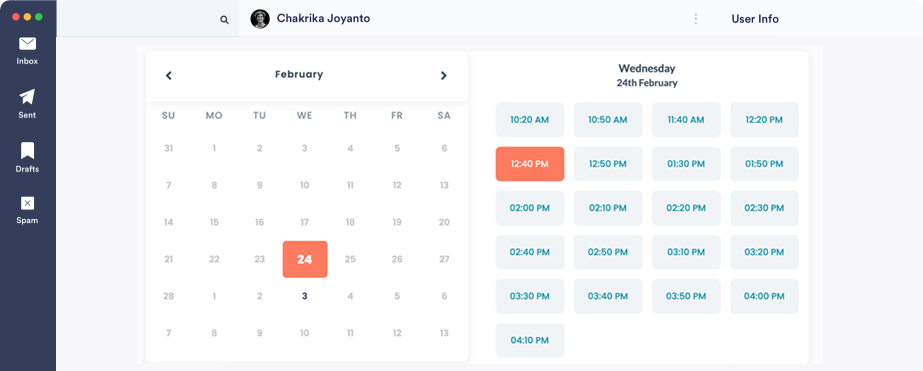Open the Spam folder icon
923x371 pixels.
(27, 203)
